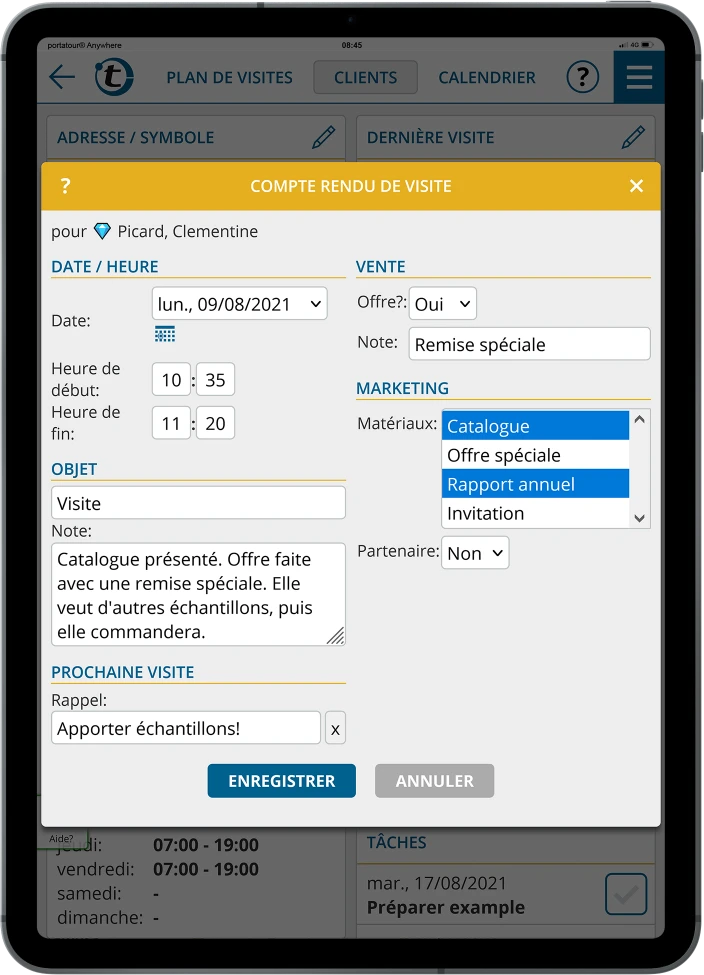The height and width of the screenshot is (975, 704).
Task: Open the Calendrier tab
Action: (487, 78)
